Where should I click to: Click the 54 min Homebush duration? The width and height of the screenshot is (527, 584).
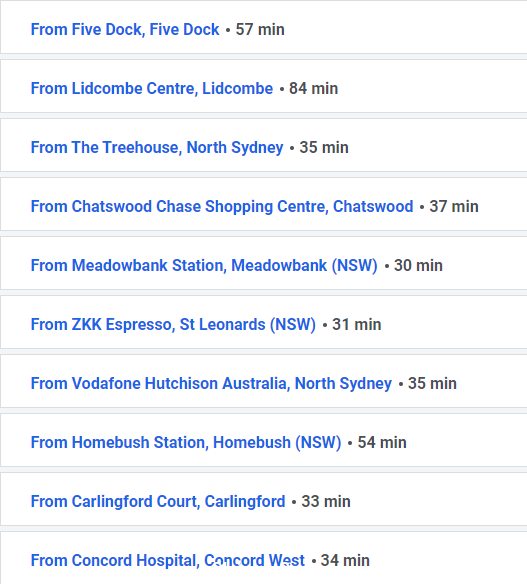pyautogui.click(x=382, y=442)
